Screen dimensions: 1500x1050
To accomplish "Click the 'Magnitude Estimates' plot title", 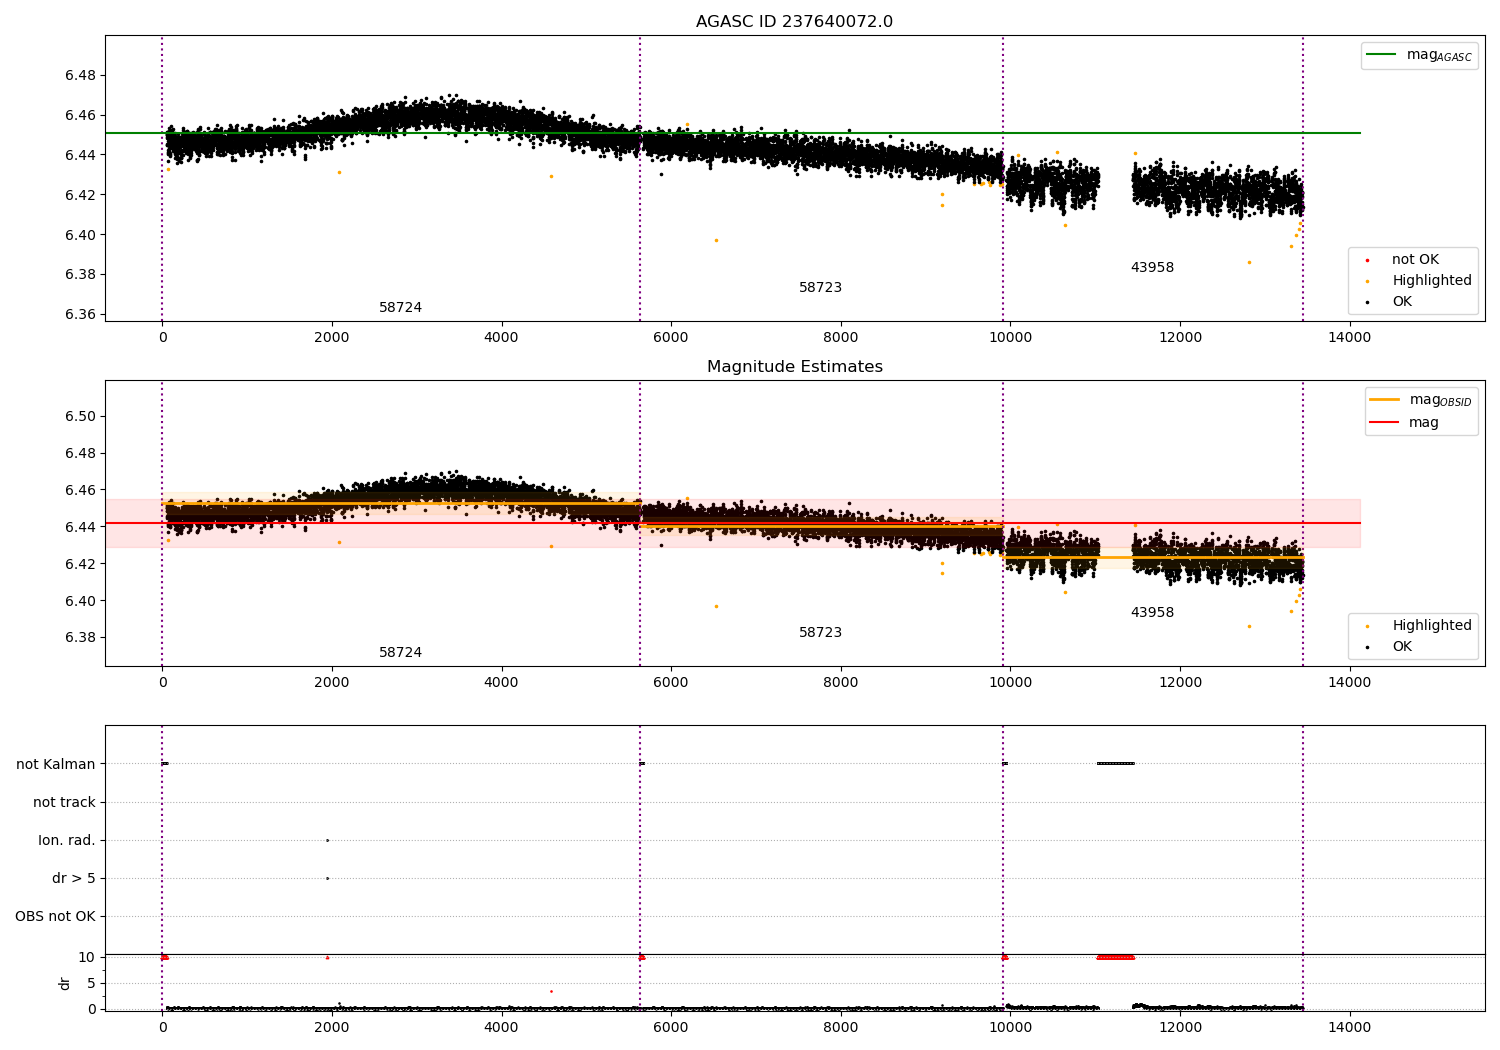I will [x=794, y=367].
